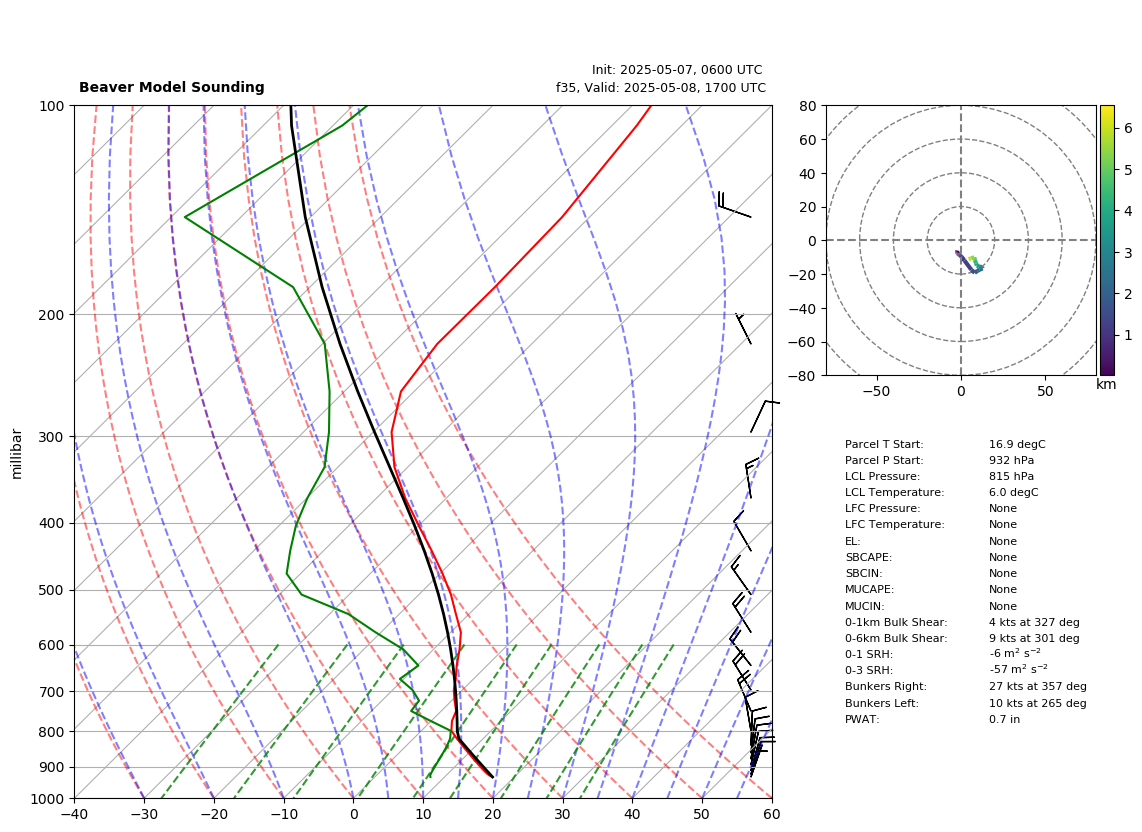Click the "9 kts at 301 deg" value
This screenshot has width=1142, height=832.
1034,638
